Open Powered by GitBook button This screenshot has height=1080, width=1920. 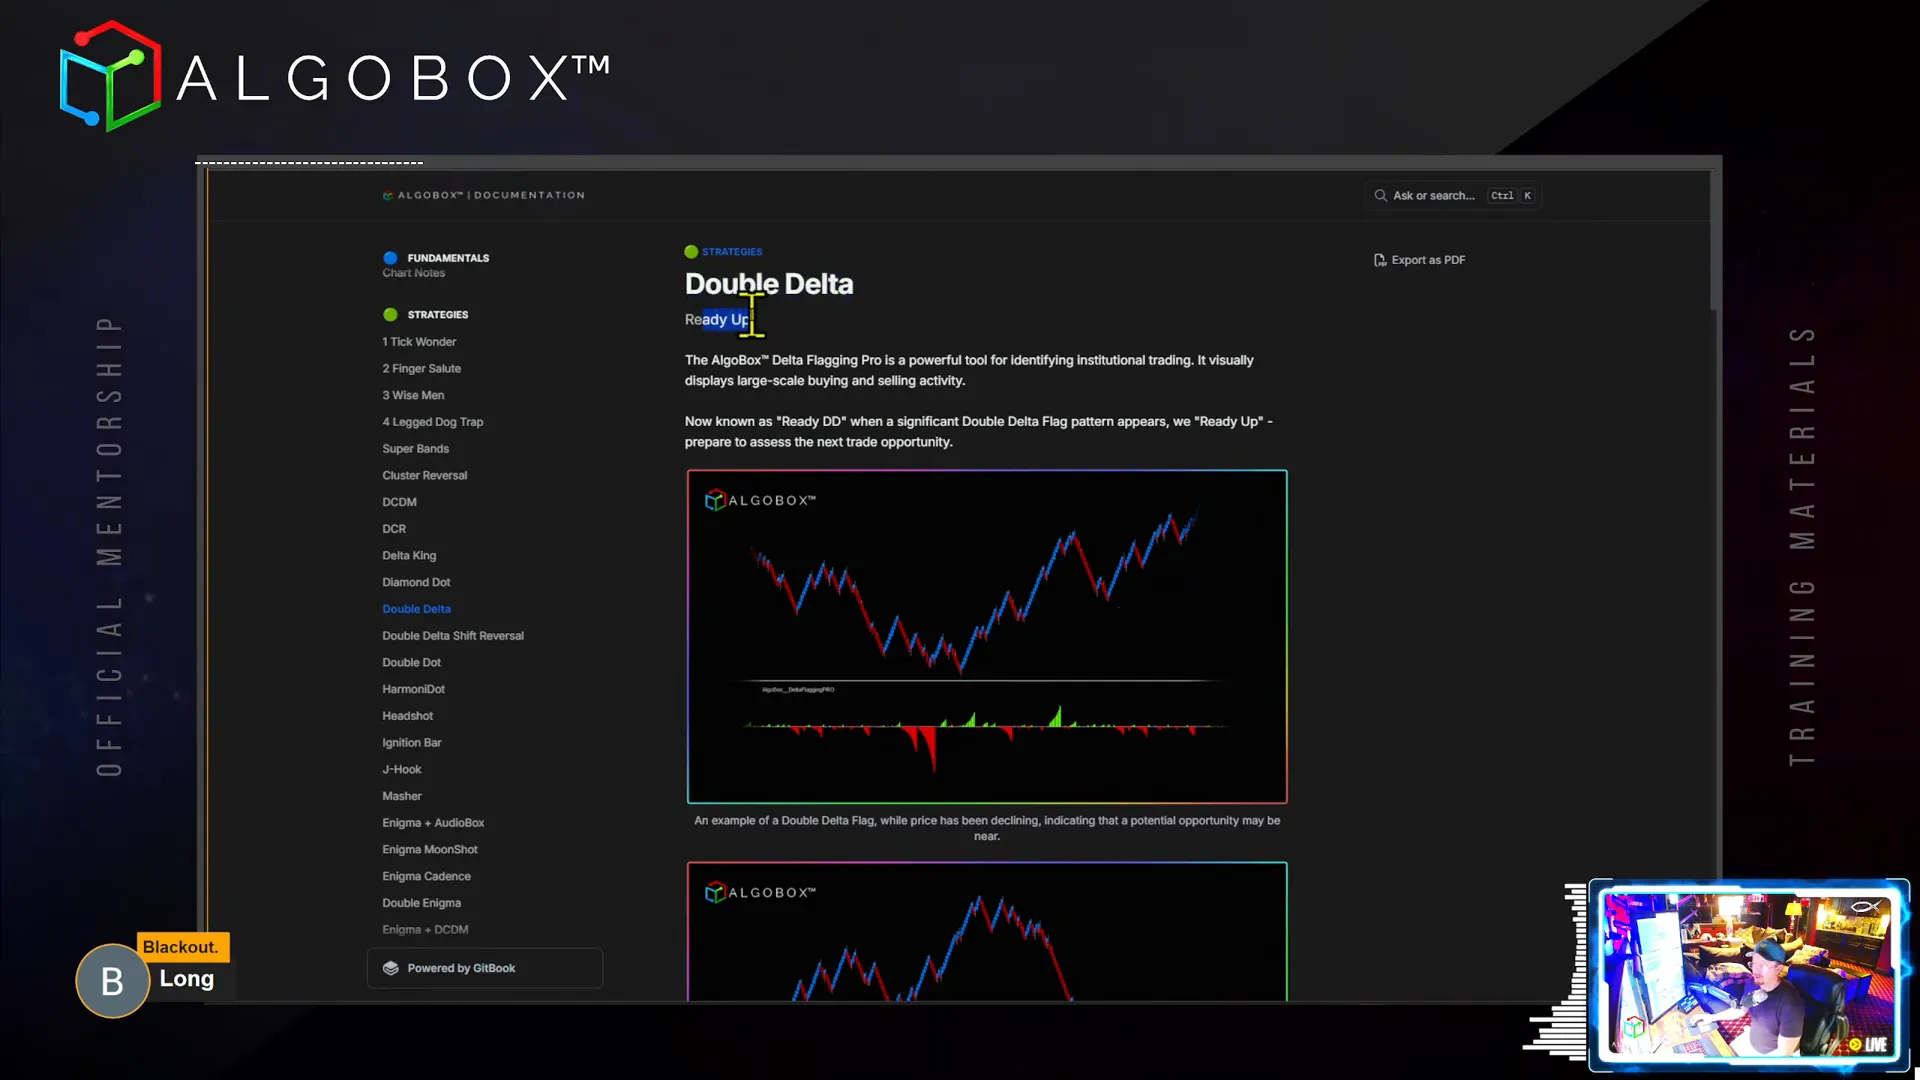(485, 968)
